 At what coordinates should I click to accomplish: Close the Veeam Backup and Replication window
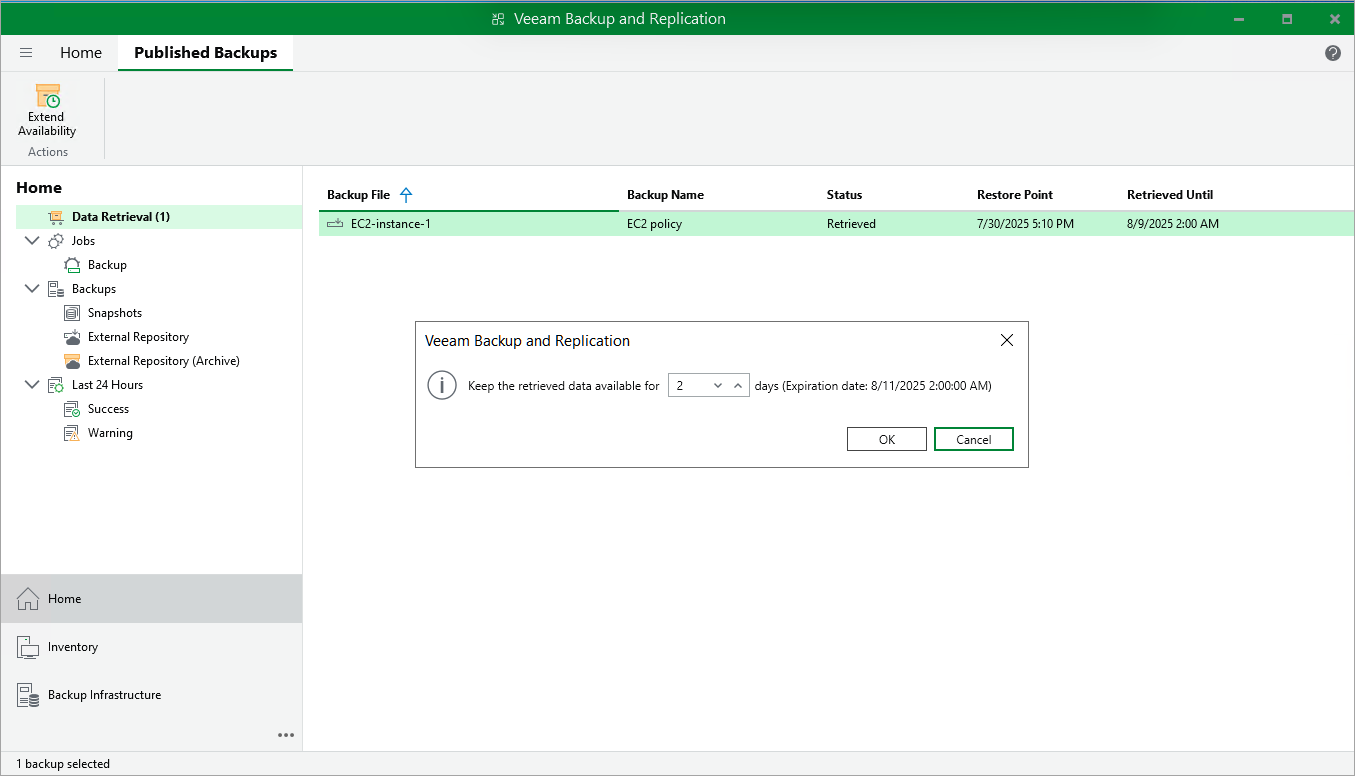tap(1334, 19)
